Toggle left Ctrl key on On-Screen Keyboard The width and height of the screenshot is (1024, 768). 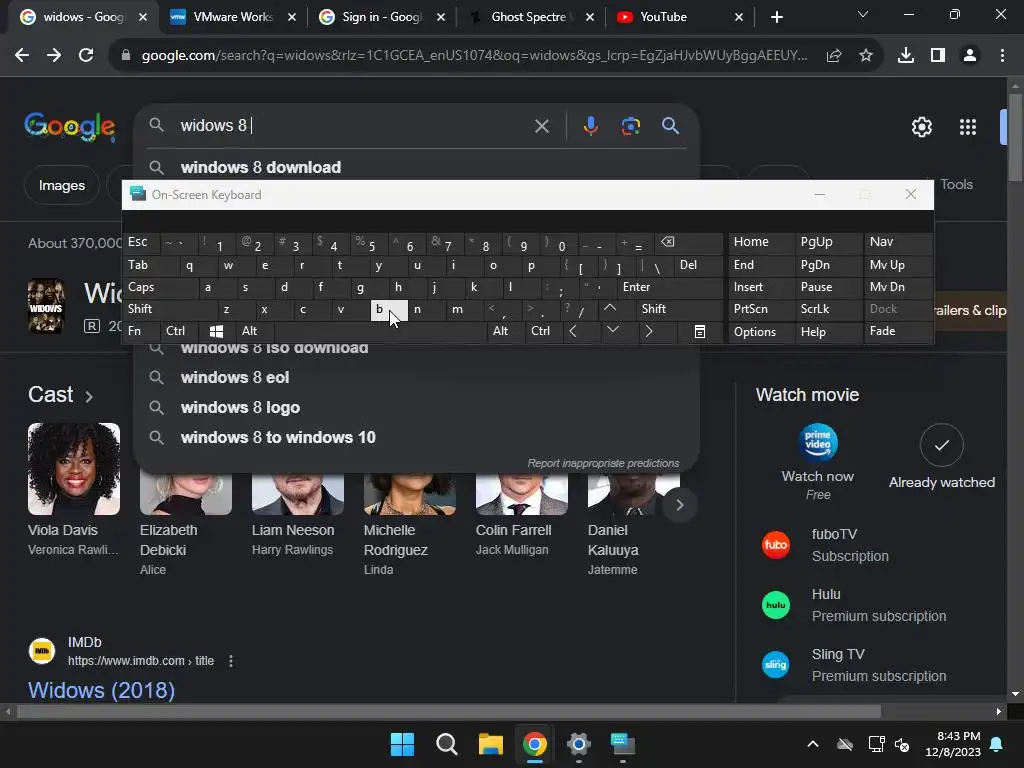(178, 331)
